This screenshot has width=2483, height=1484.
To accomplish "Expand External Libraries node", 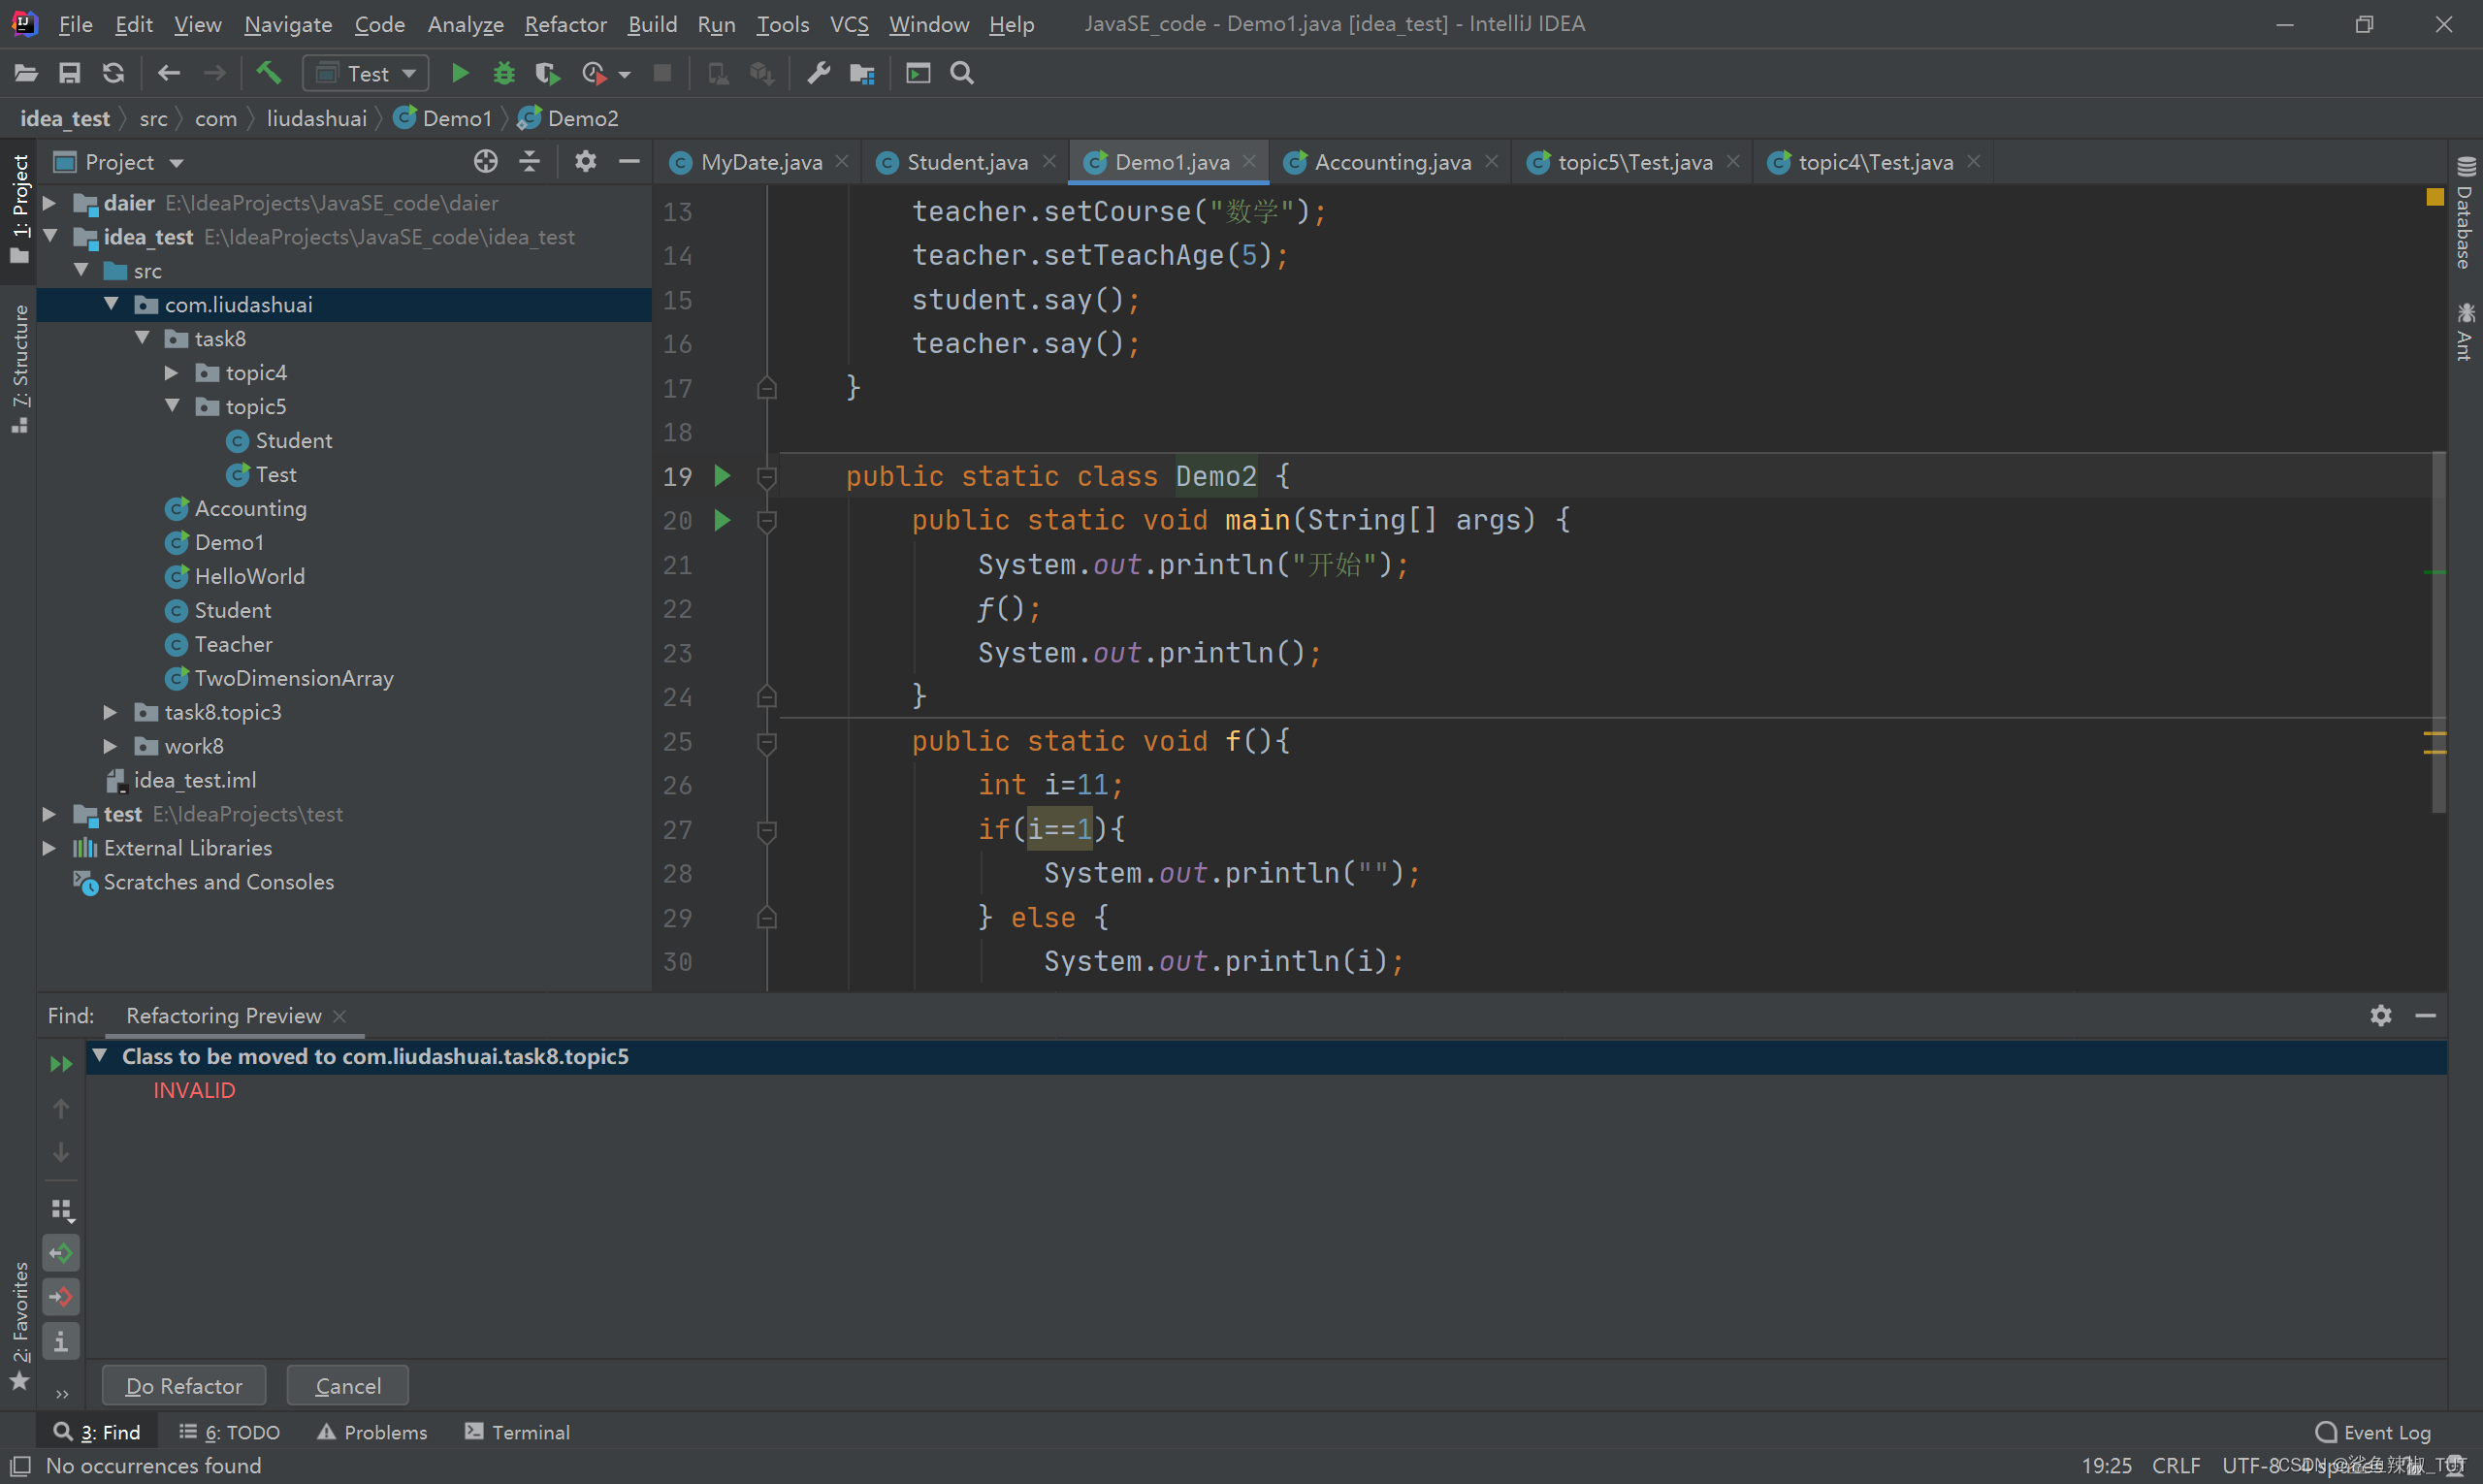I will [x=49, y=848].
